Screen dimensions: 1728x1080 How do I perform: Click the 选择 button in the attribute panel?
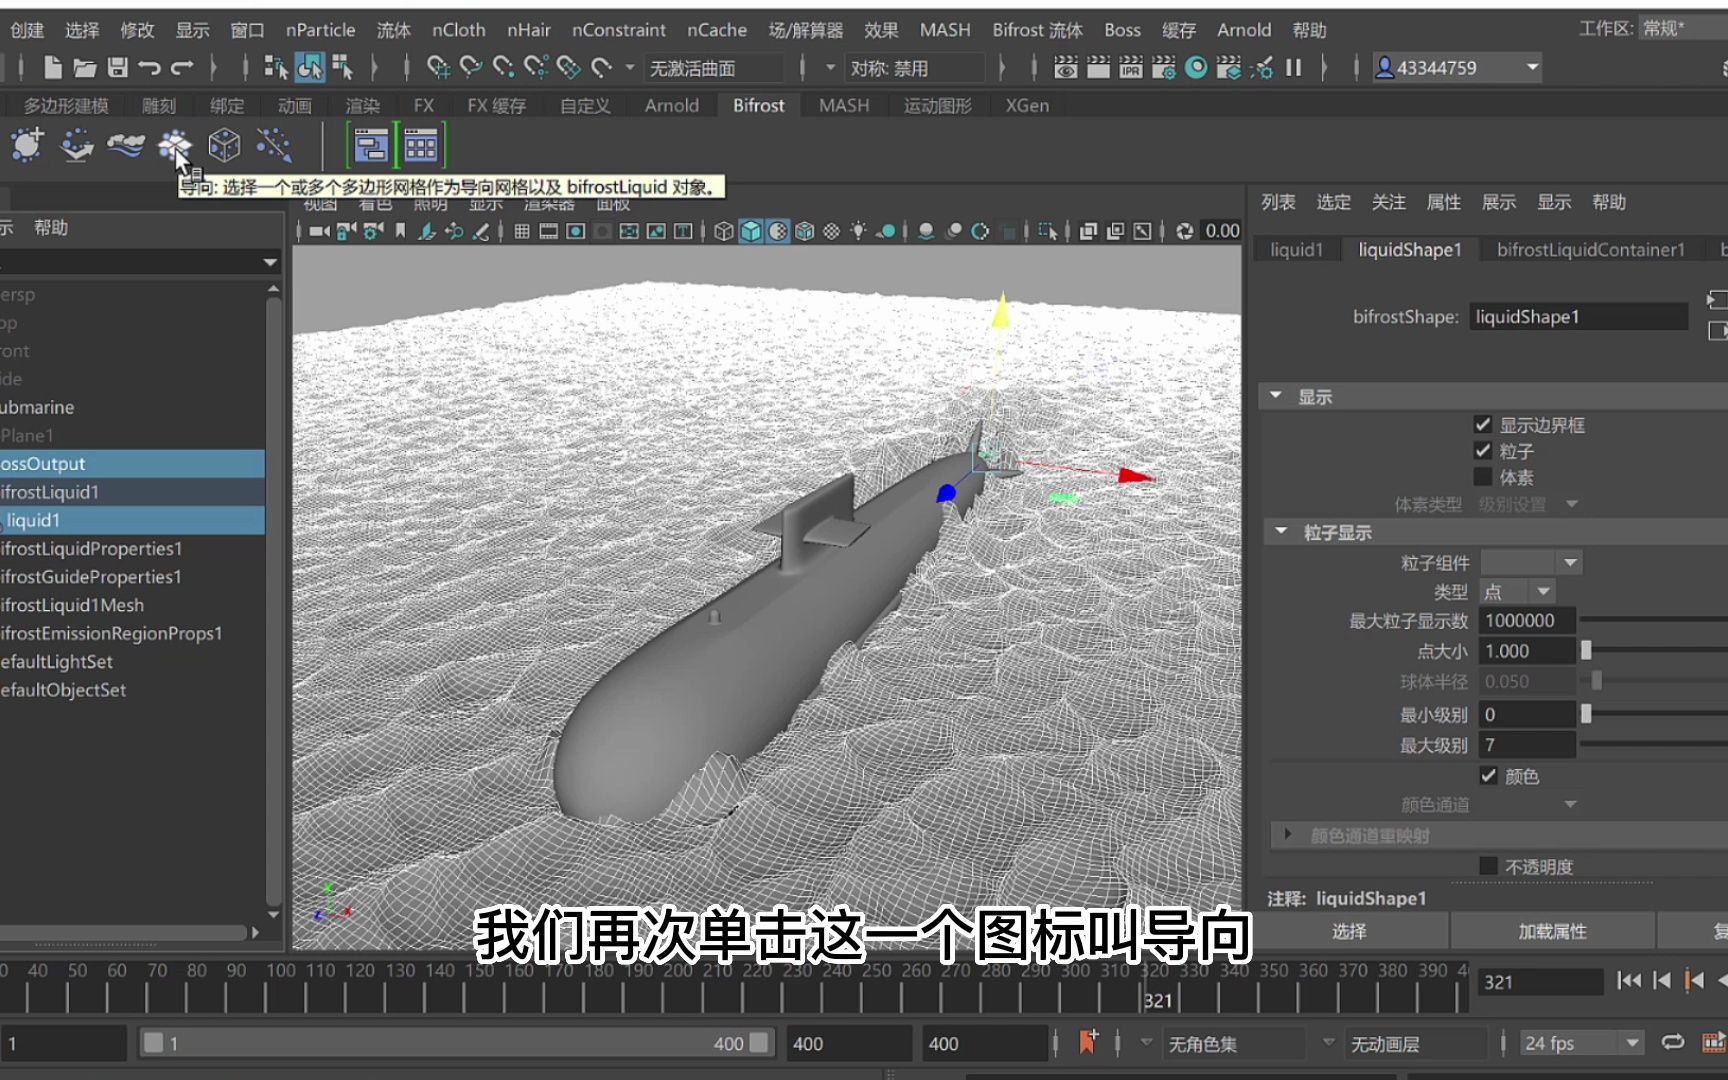coord(1349,931)
